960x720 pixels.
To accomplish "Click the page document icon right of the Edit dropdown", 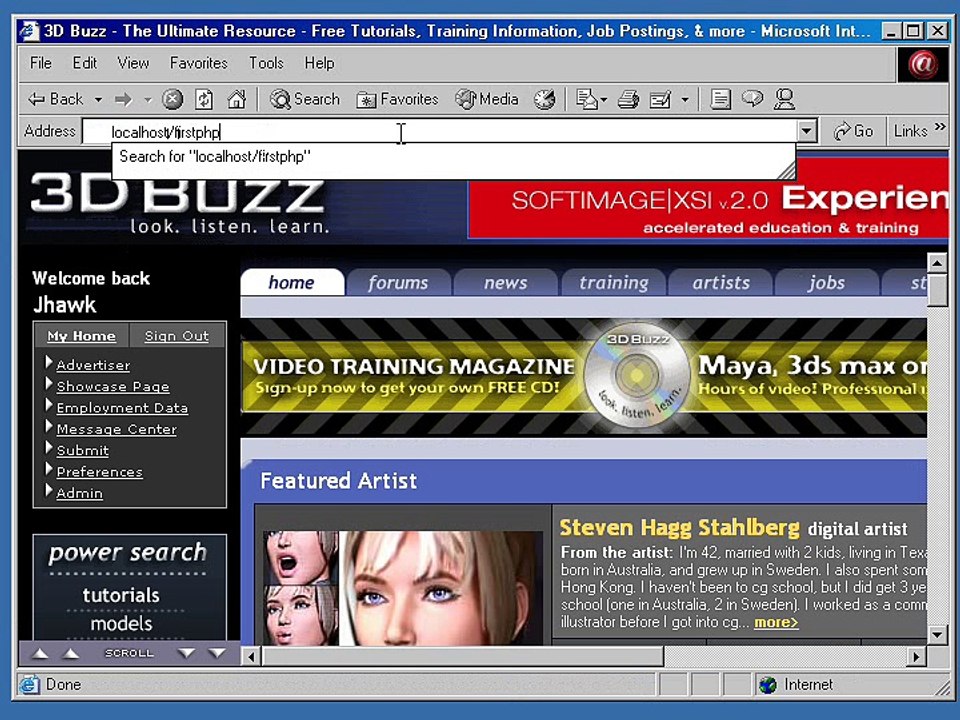I will [721, 99].
